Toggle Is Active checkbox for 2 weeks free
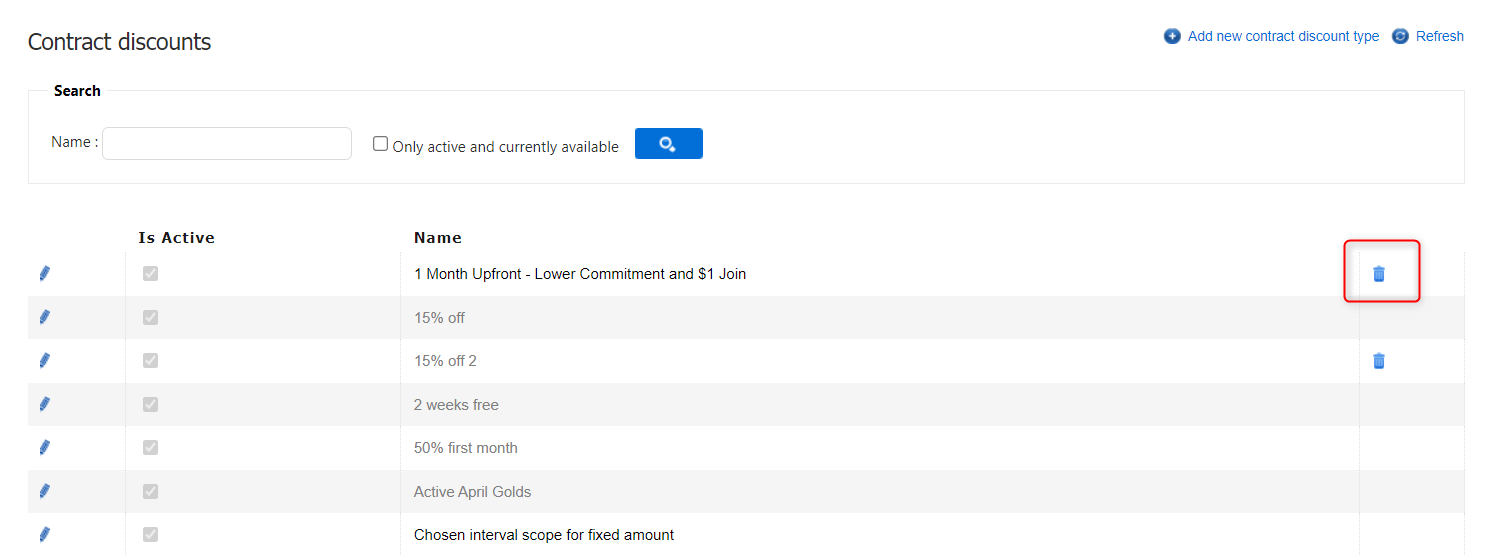 pyautogui.click(x=150, y=404)
